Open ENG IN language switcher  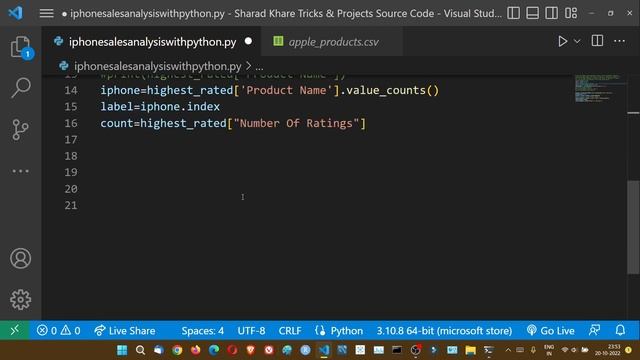coord(549,350)
